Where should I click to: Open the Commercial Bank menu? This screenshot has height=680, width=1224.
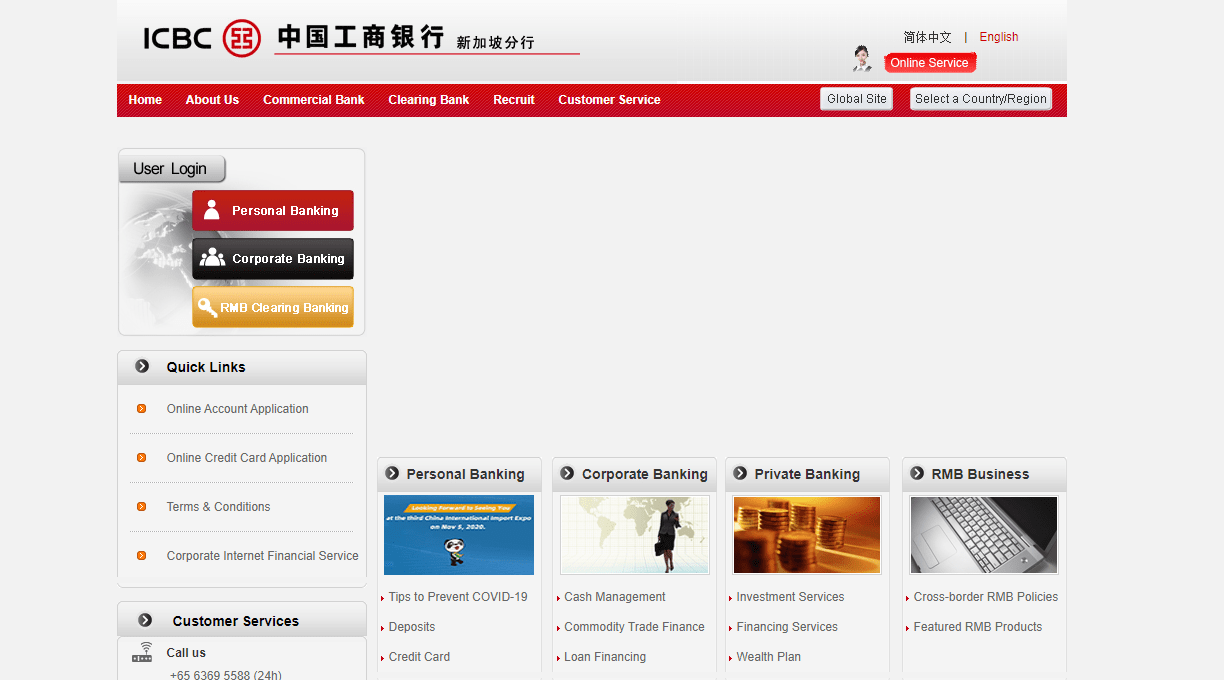click(x=314, y=100)
